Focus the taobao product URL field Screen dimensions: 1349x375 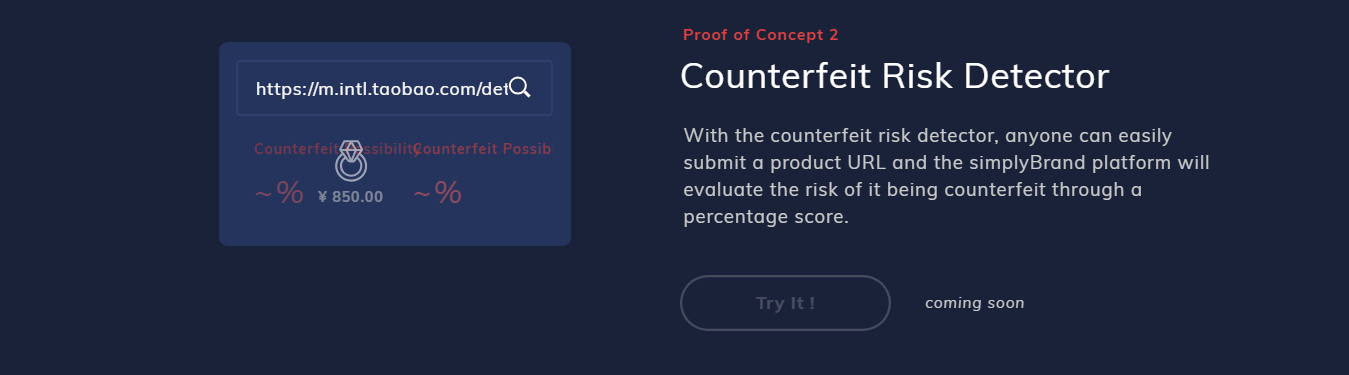point(394,88)
